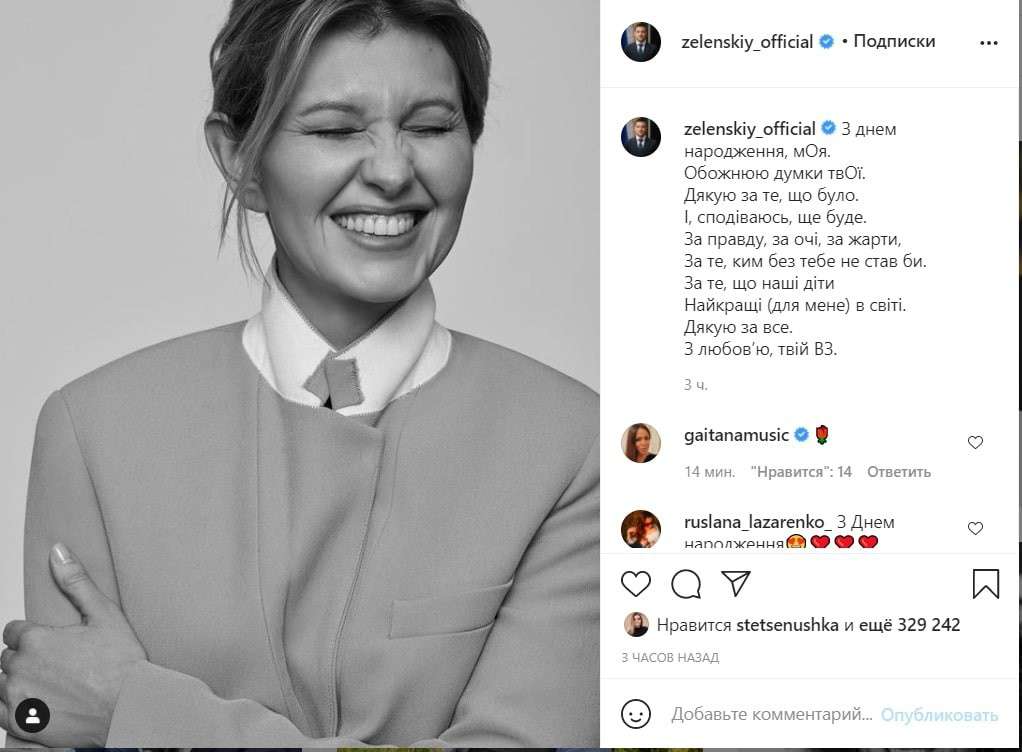This screenshot has width=1022, height=752.
Task: Like gaitanamusic's comment with the heart
Action: [x=975, y=442]
